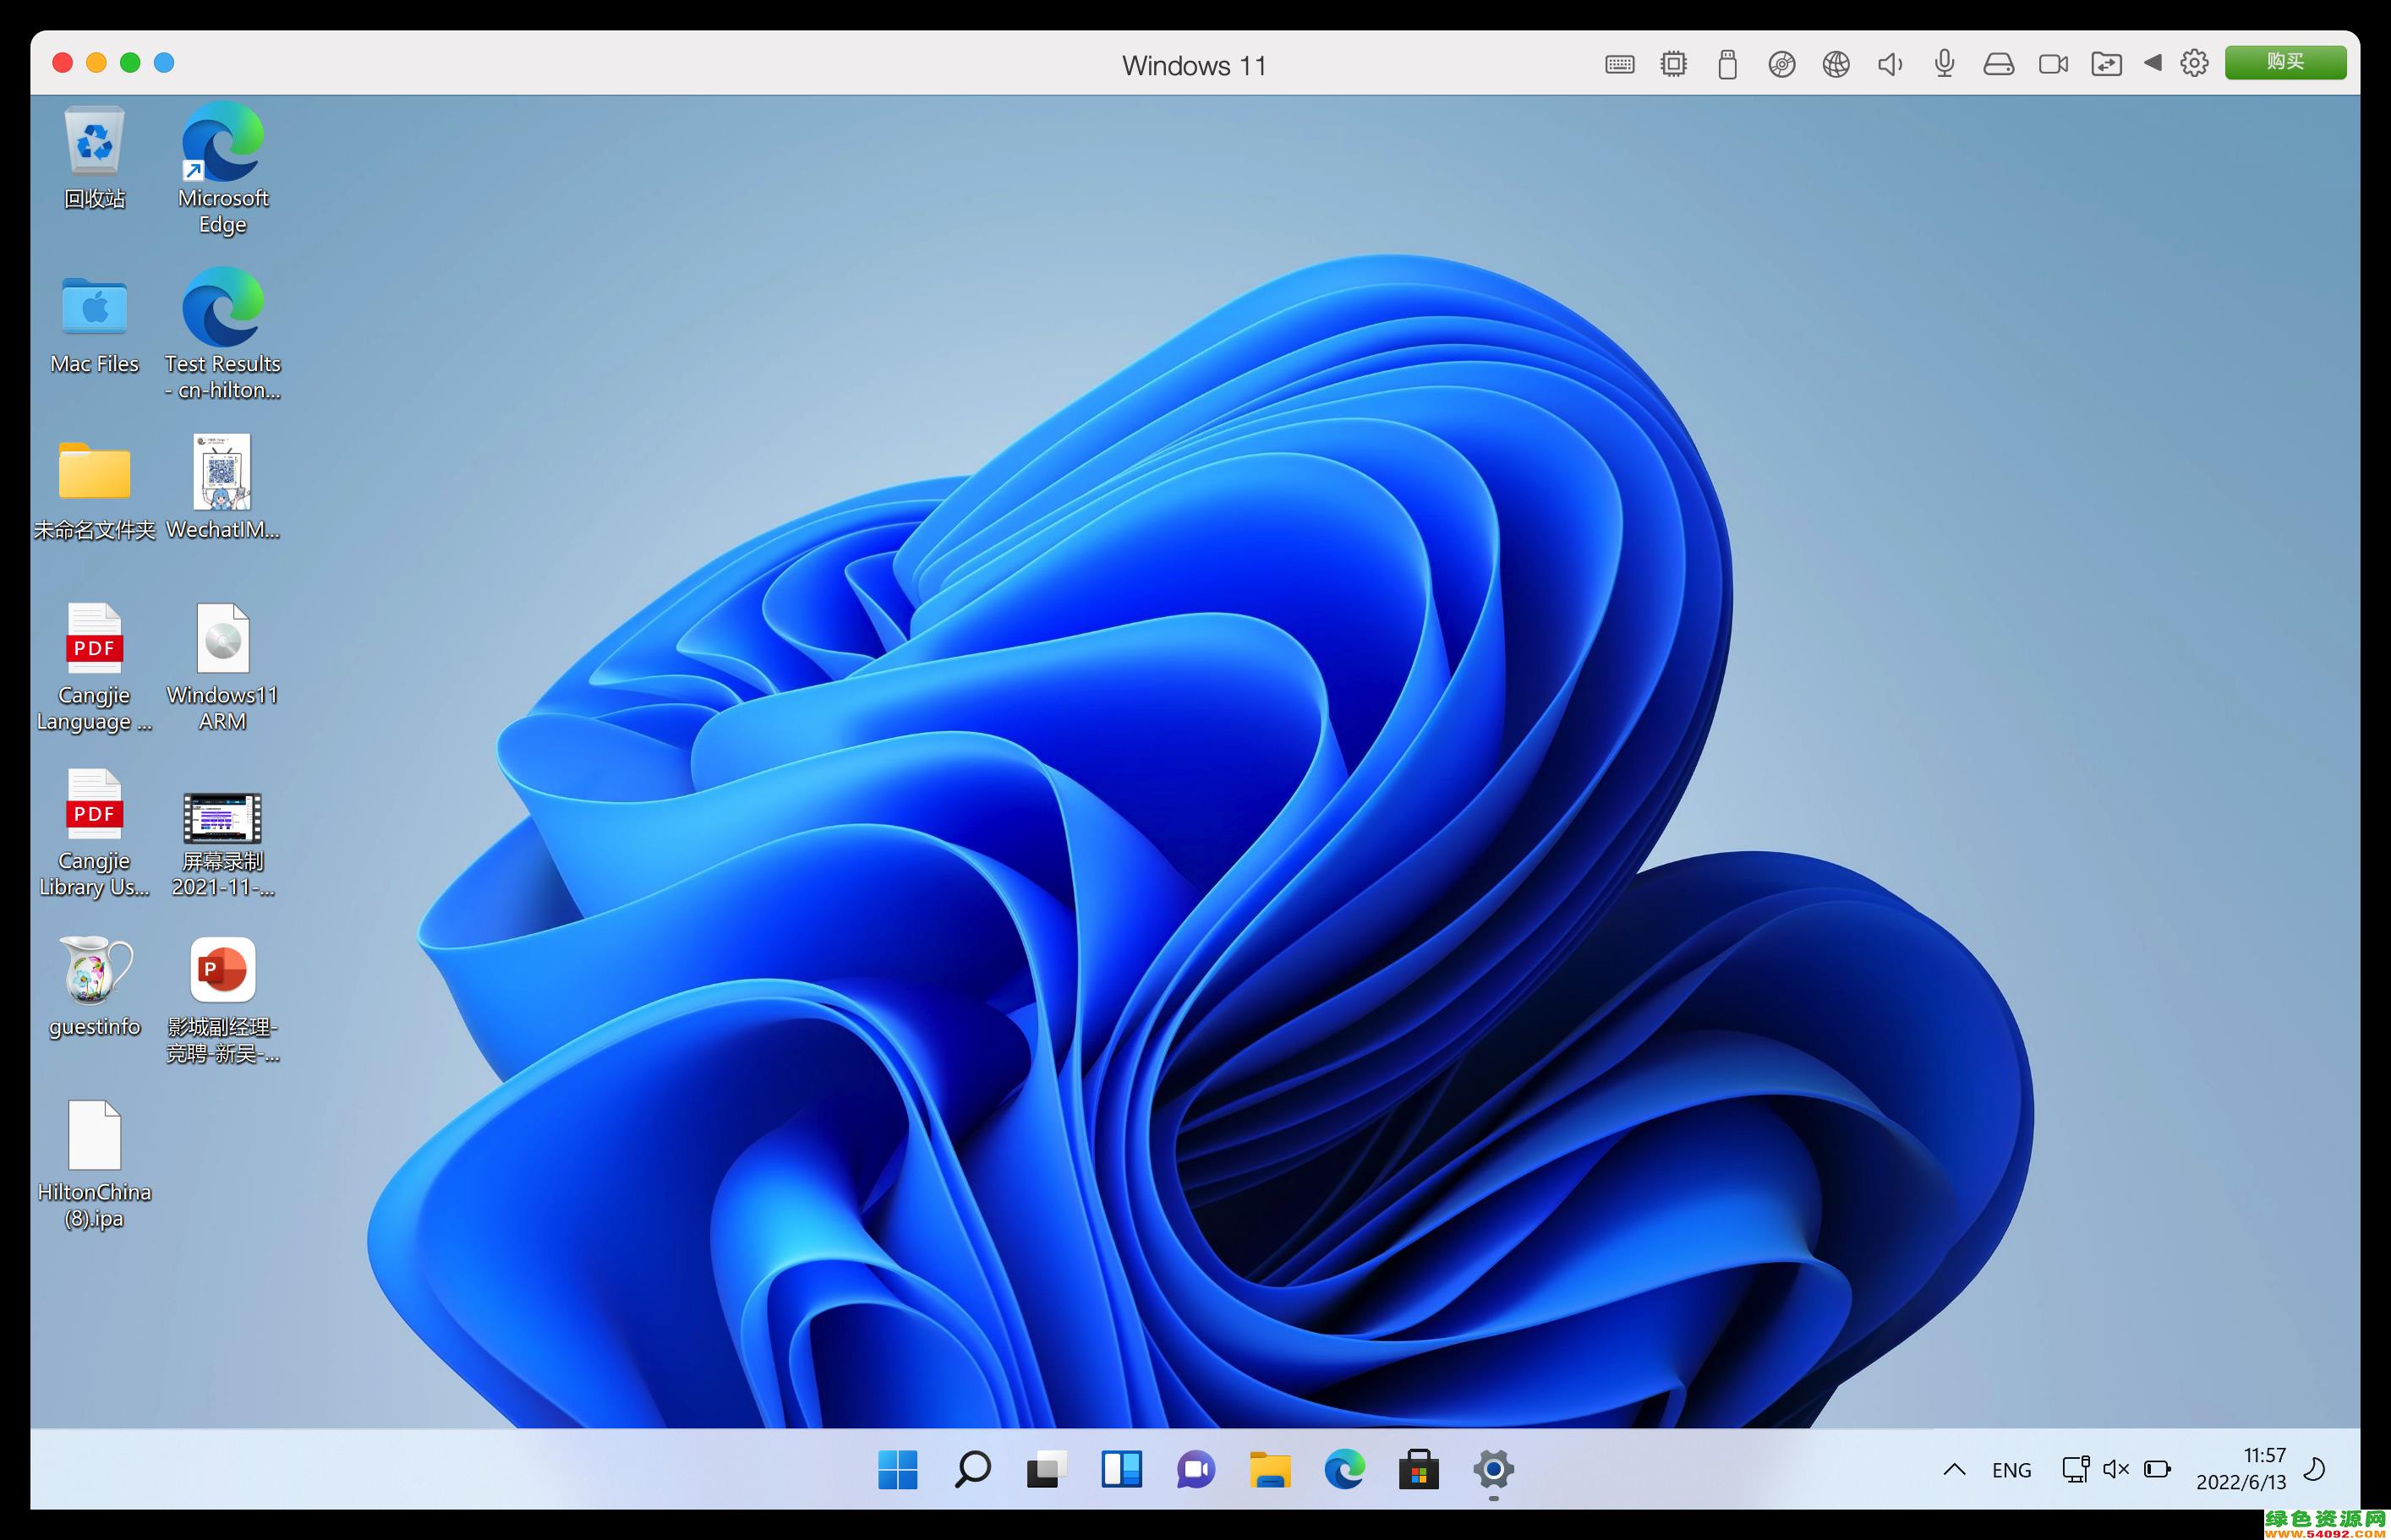This screenshot has width=2391, height=1540.
Task: Open the shared folder icon in toolbar
Action: 2106,65
